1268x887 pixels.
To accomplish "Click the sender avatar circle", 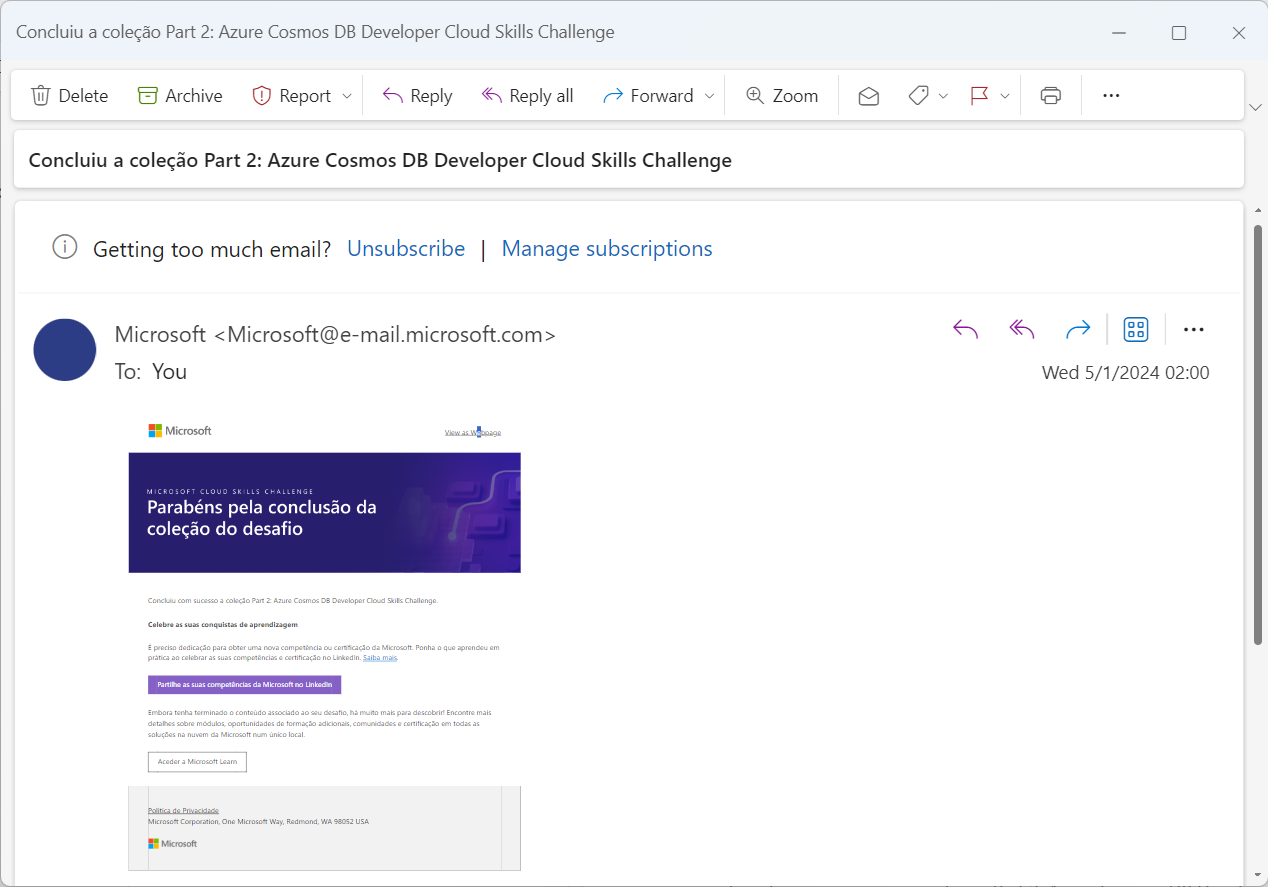I will (65, 350).
